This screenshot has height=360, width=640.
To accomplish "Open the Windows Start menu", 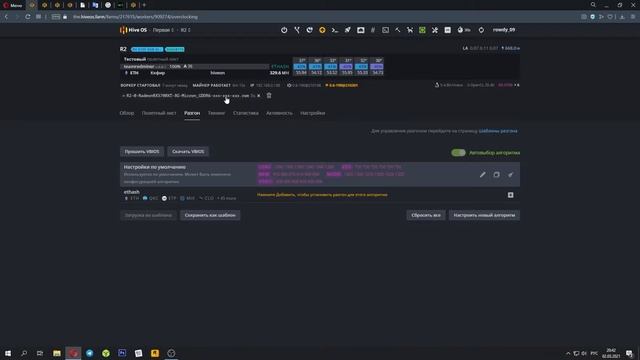I will coord(8,353).
